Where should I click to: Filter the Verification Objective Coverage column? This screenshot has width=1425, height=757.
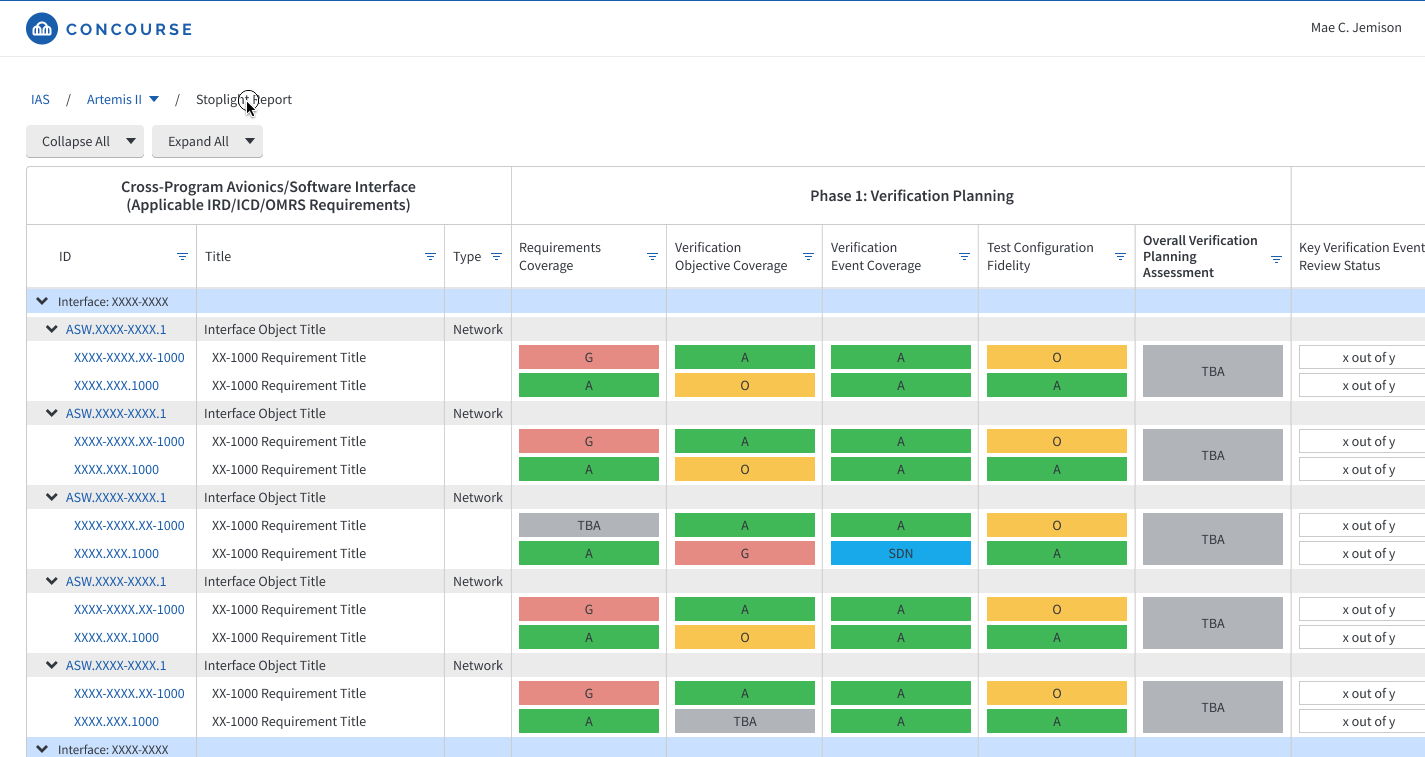click(808, 257)
